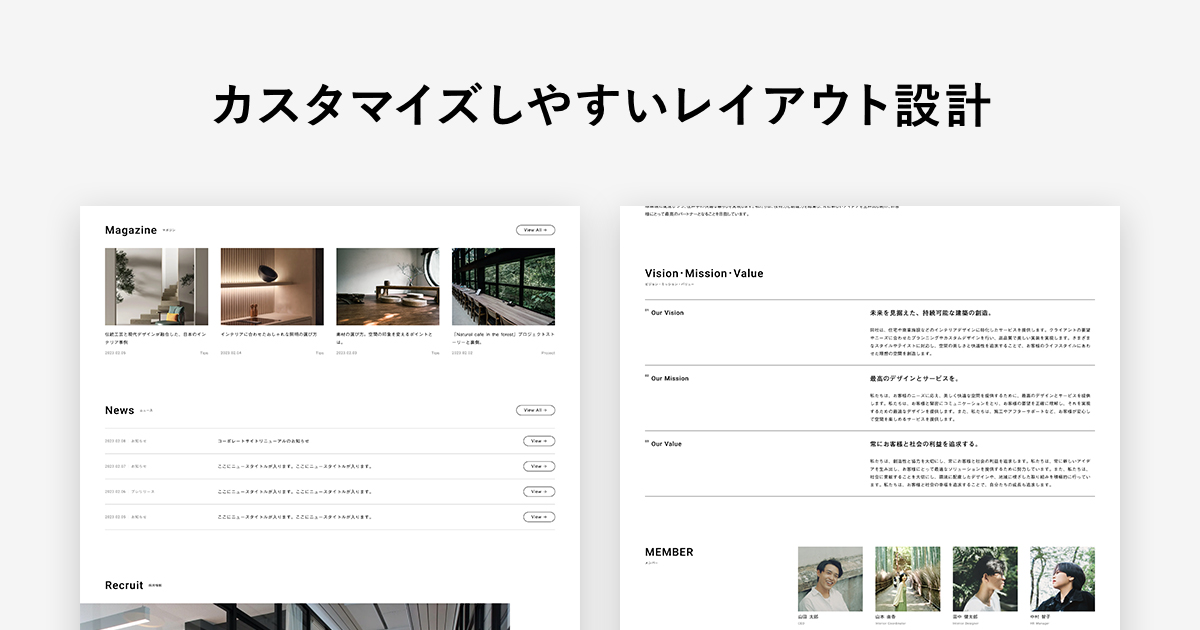
Task: Select the View button on the 2023.02.06 press release row
Action: (539, 492)
